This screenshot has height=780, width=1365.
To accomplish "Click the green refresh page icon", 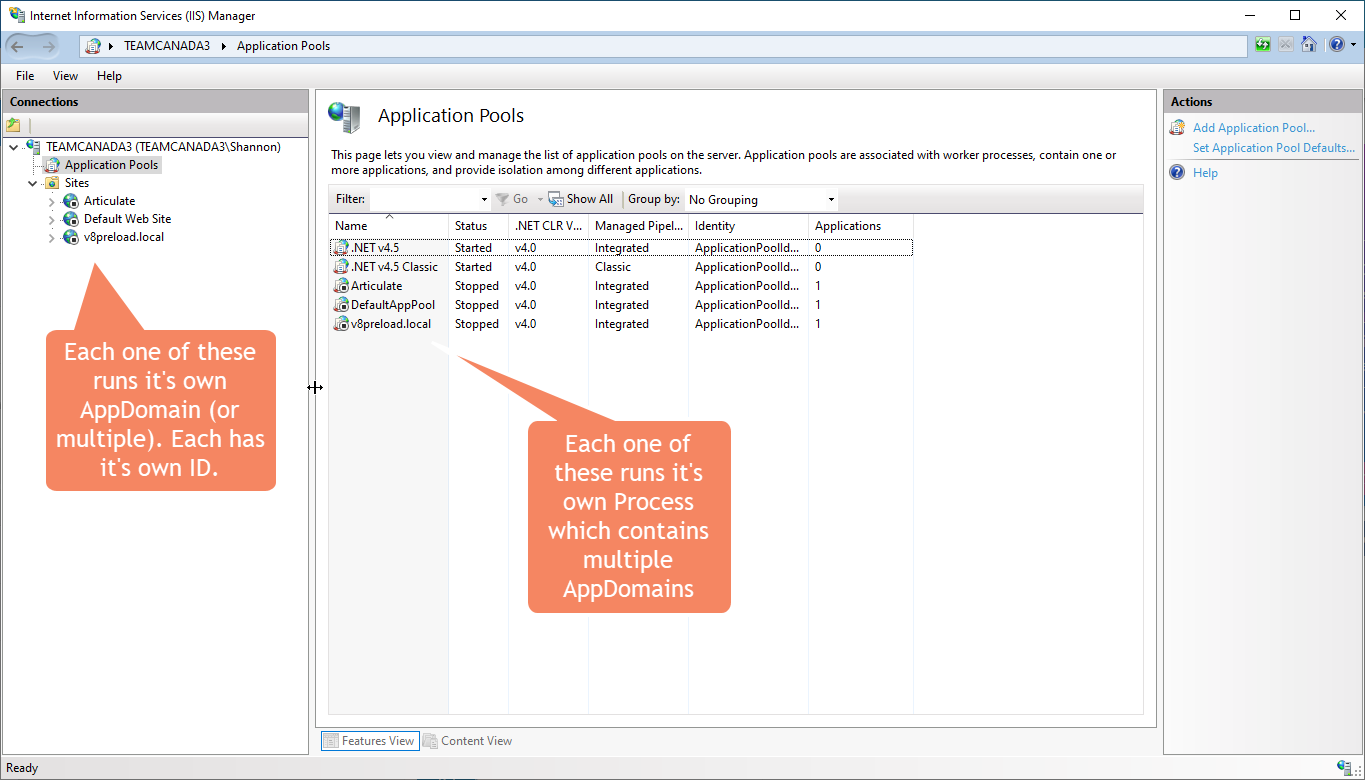I will pyautogui.click(x=1263, y=45).
